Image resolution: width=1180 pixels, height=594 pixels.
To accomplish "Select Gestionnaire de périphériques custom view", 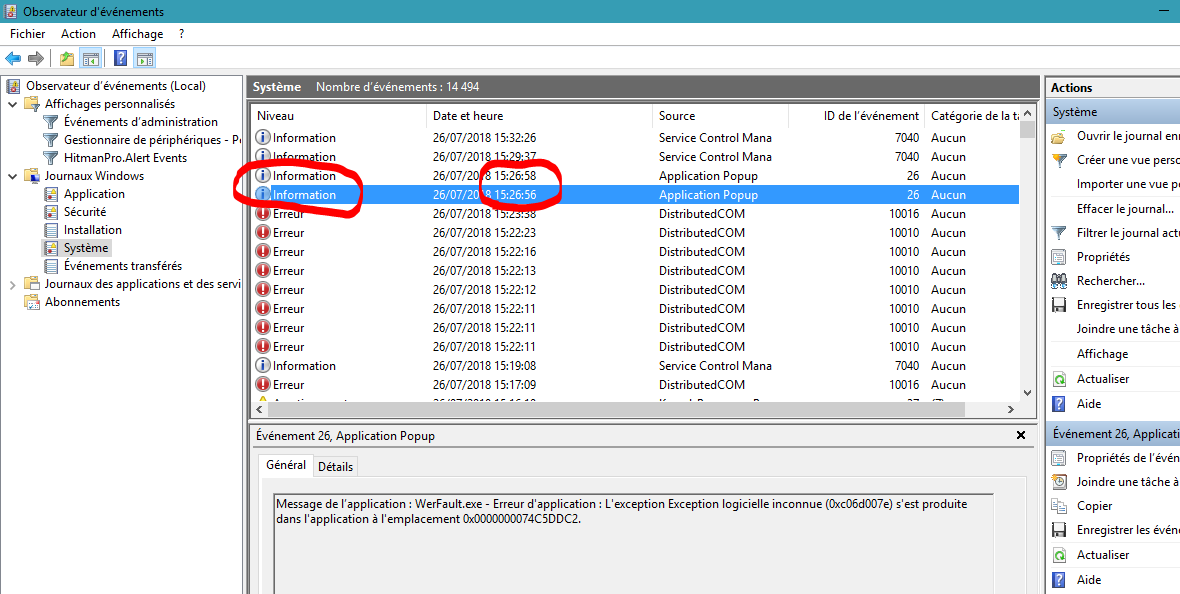I will coord(152,140).
